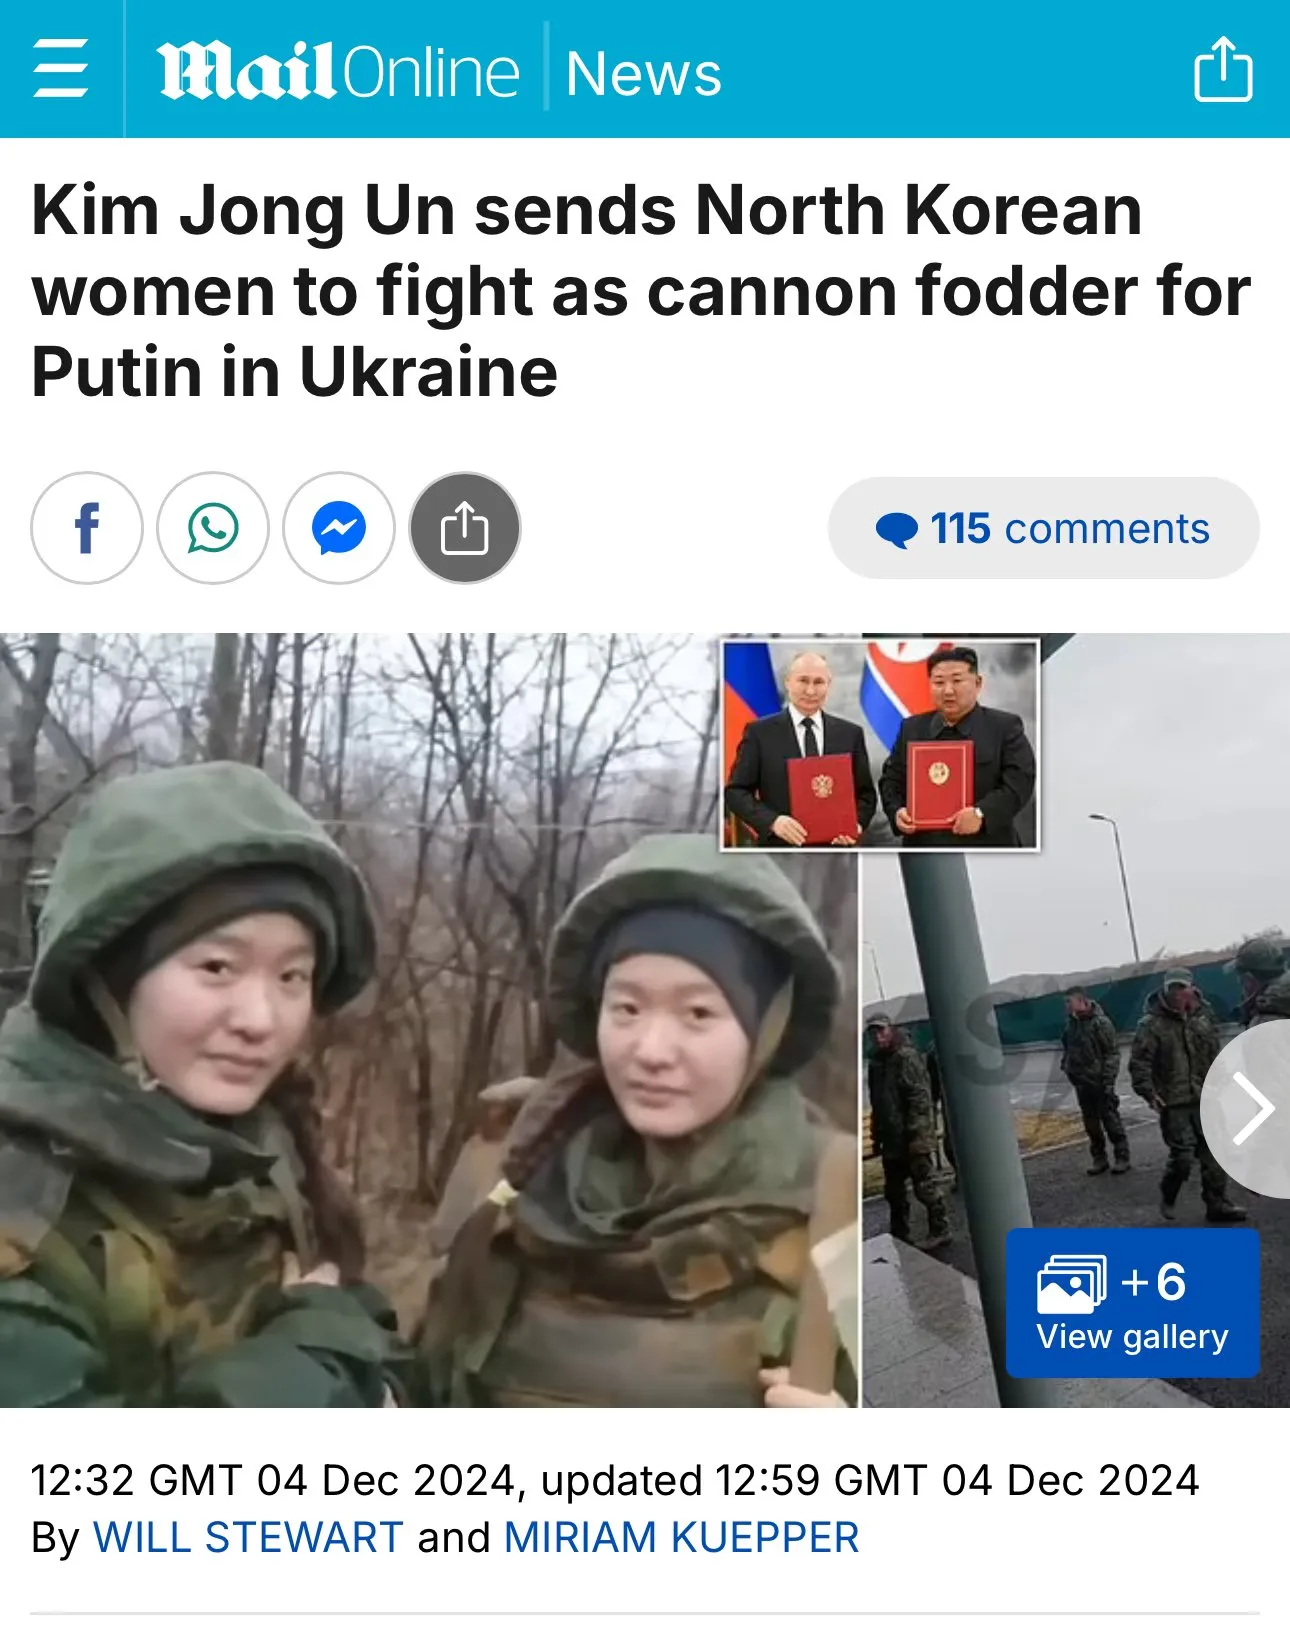
Task: Open author MIRIAM KUEPPER's page
Action: 681,1538
